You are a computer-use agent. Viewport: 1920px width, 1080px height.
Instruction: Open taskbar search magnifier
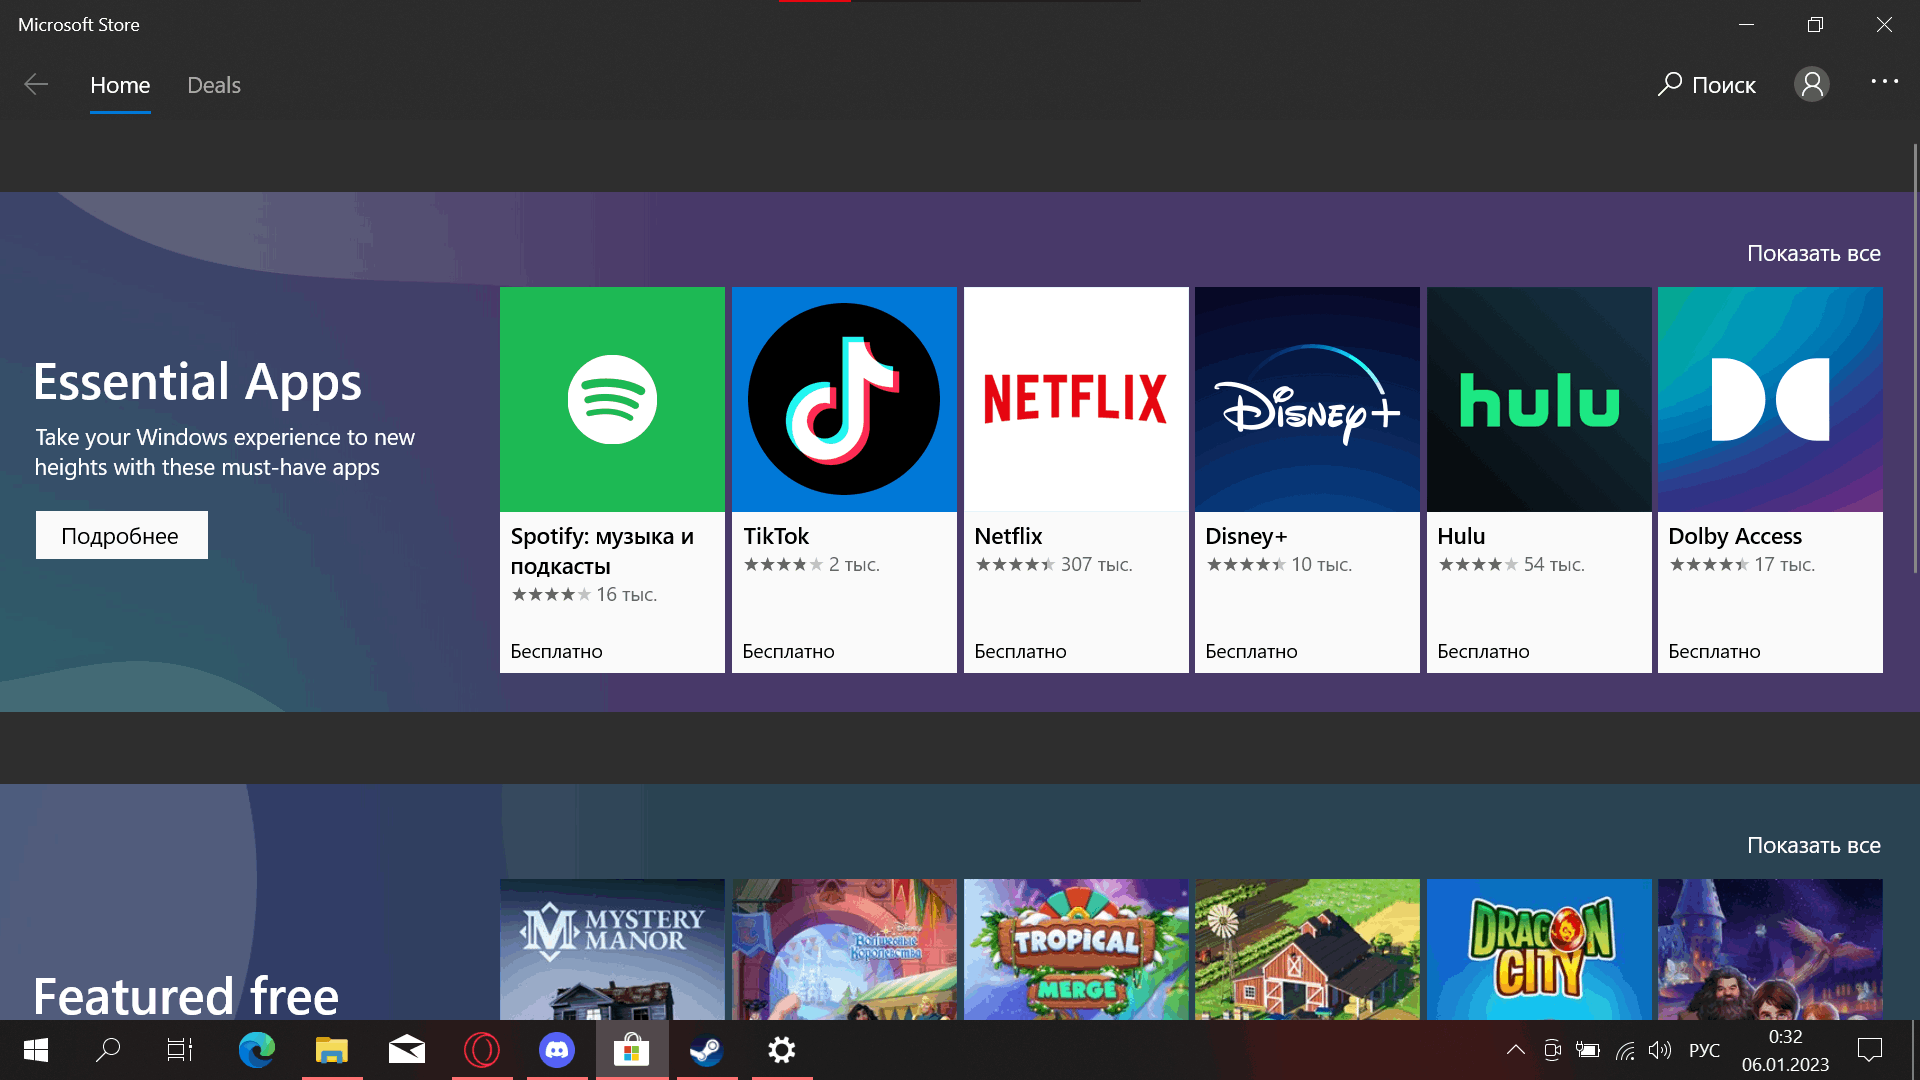click(108, 1050)
